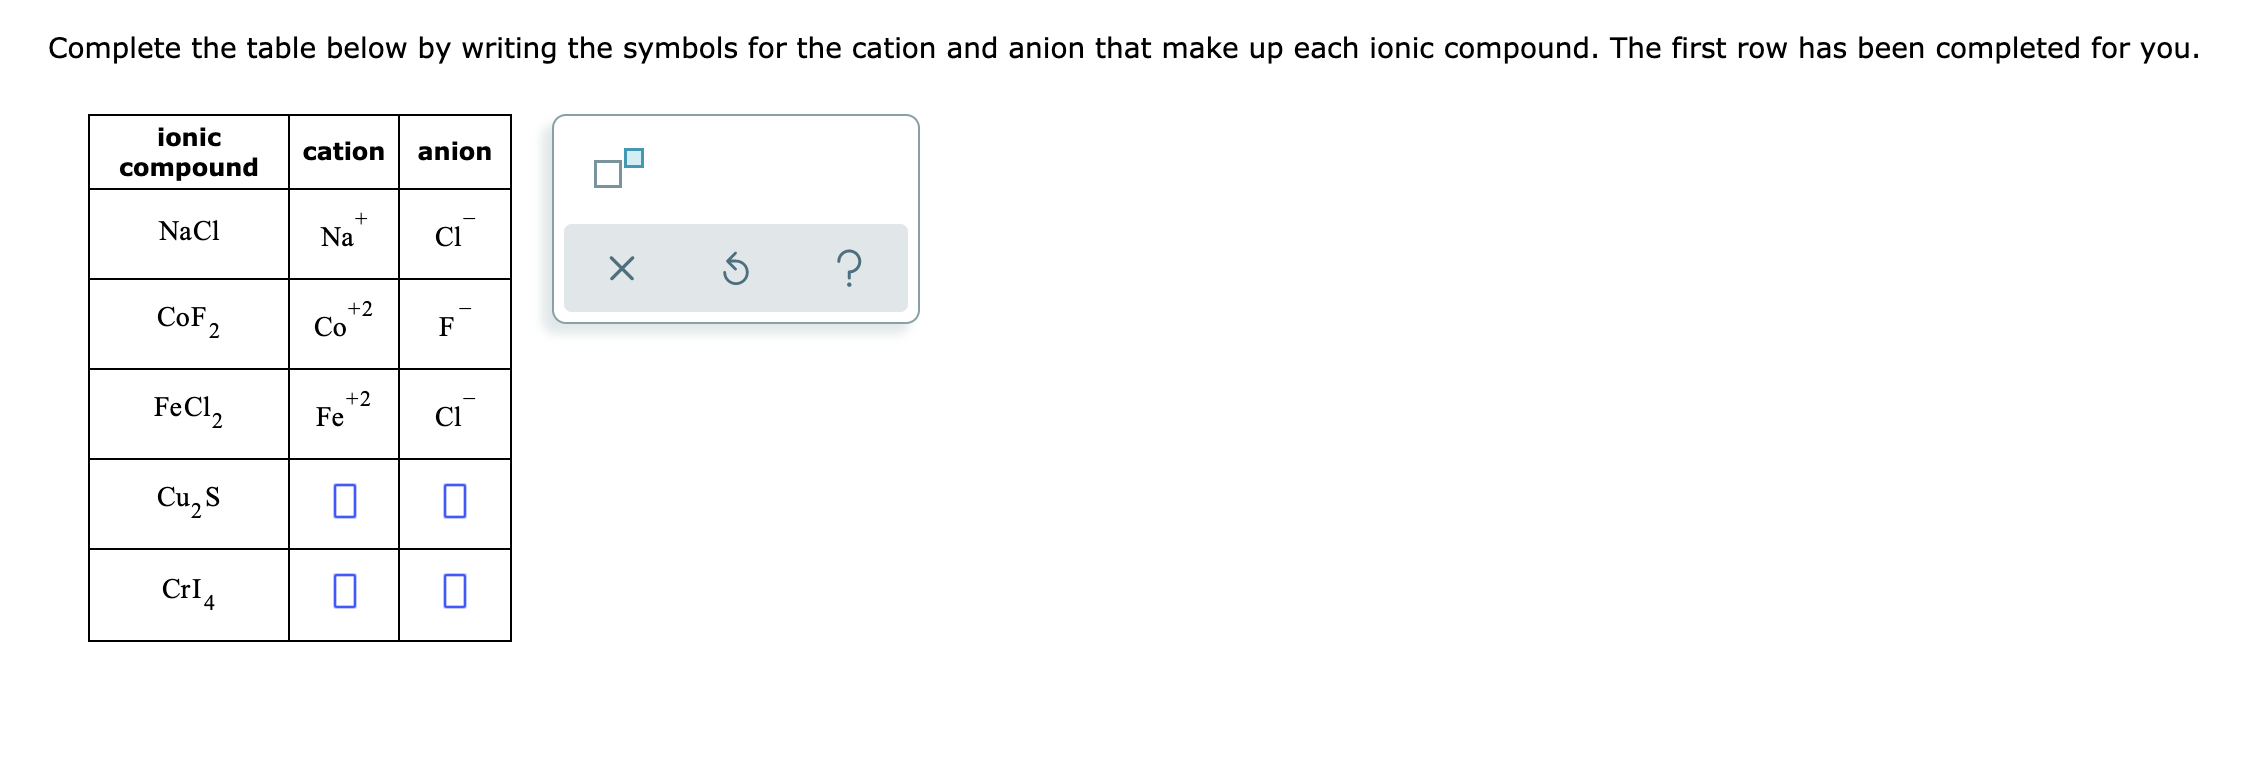Select the NaCl row in the table

188,232
